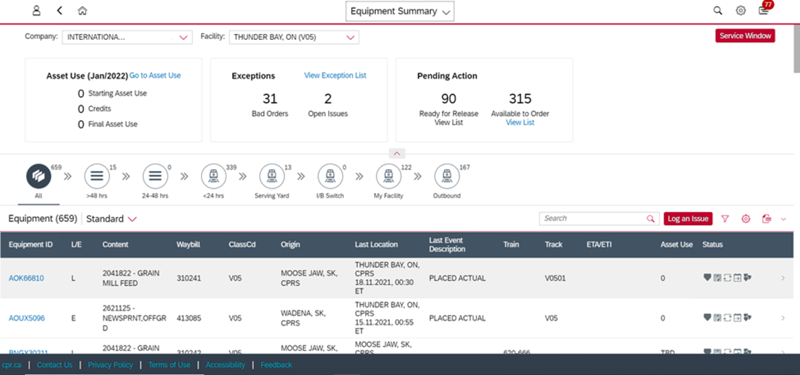800x375 pixels.
Task: Go back with the left arrow
Action: [x=60, y=11]
